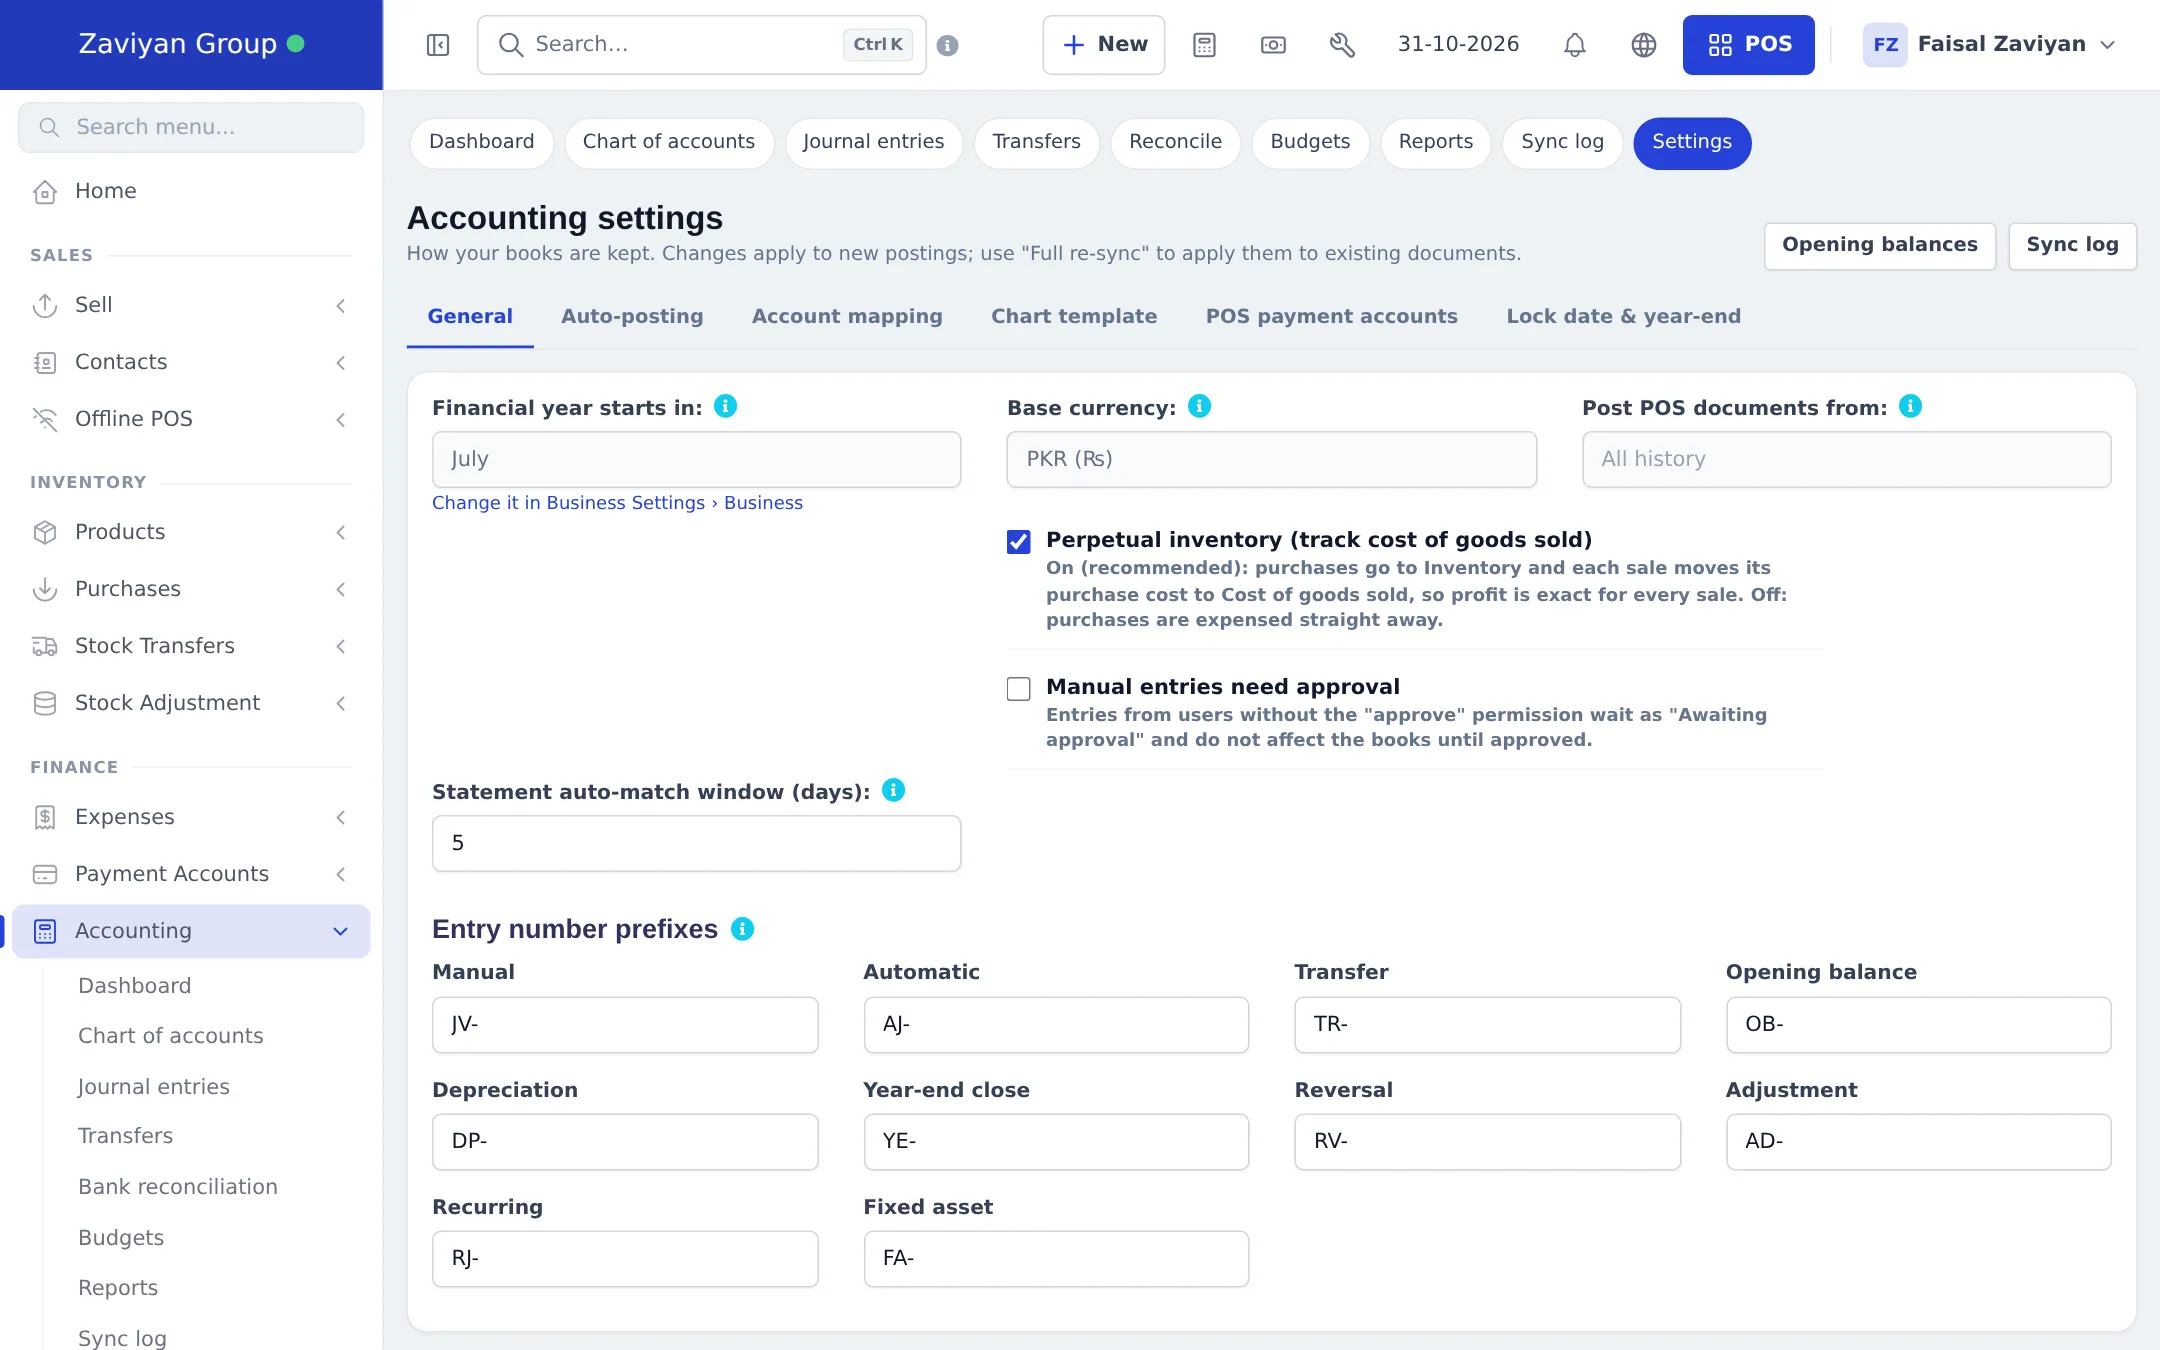This screenshot has height=1350, width=2160.
Task: Click info icon beside Financial year starts in
Action: coord(726,406)
